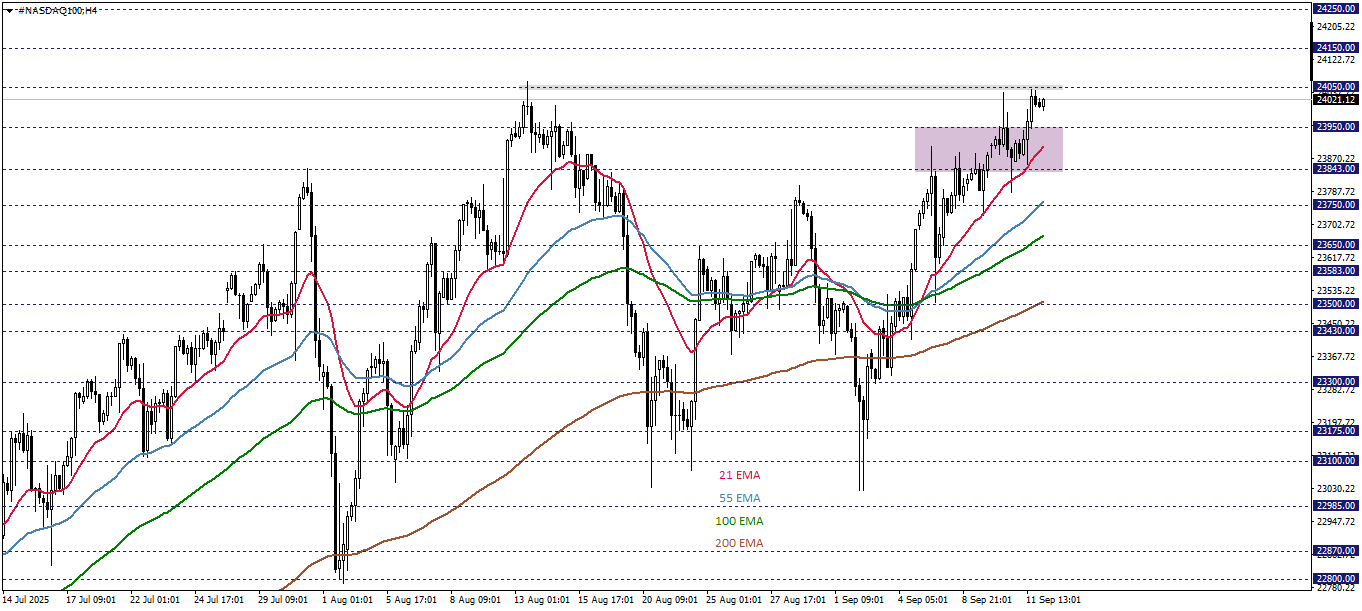Viewport: 1362px width, 611px height.
Task: Select the 22870.00 price level label
Action: [1336, 551]
